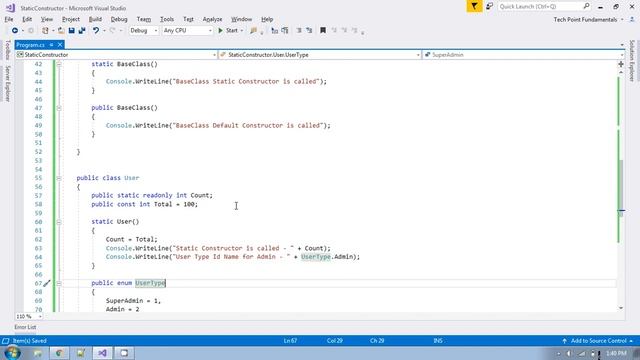Open the Error List panel tab
Image resolution: width=640 pixels, height=360 pixels.
click(25, 327)
